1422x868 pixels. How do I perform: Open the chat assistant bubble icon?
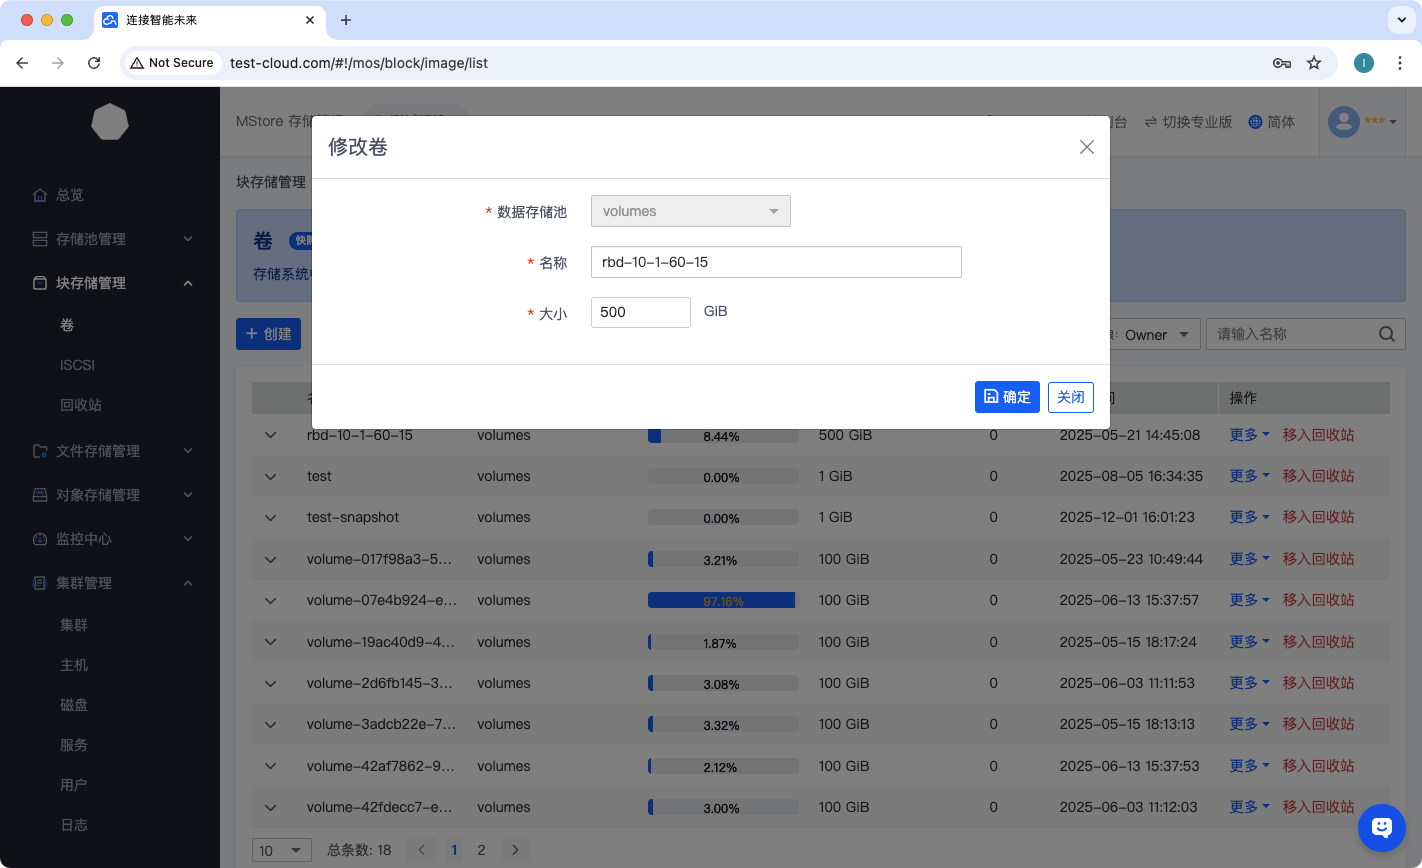[1382, 828]
